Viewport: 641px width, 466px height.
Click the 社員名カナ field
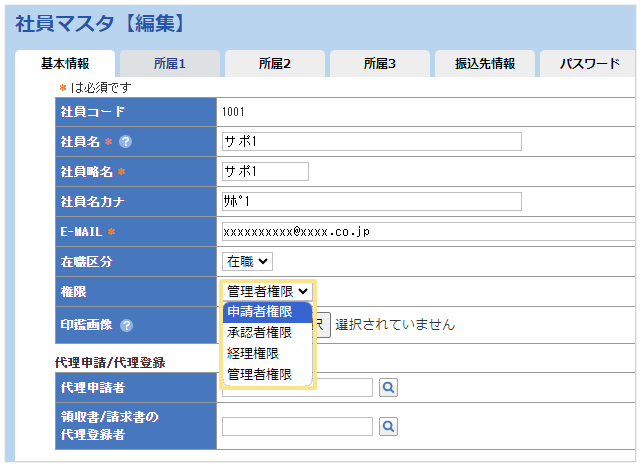[x=371, y=202]
